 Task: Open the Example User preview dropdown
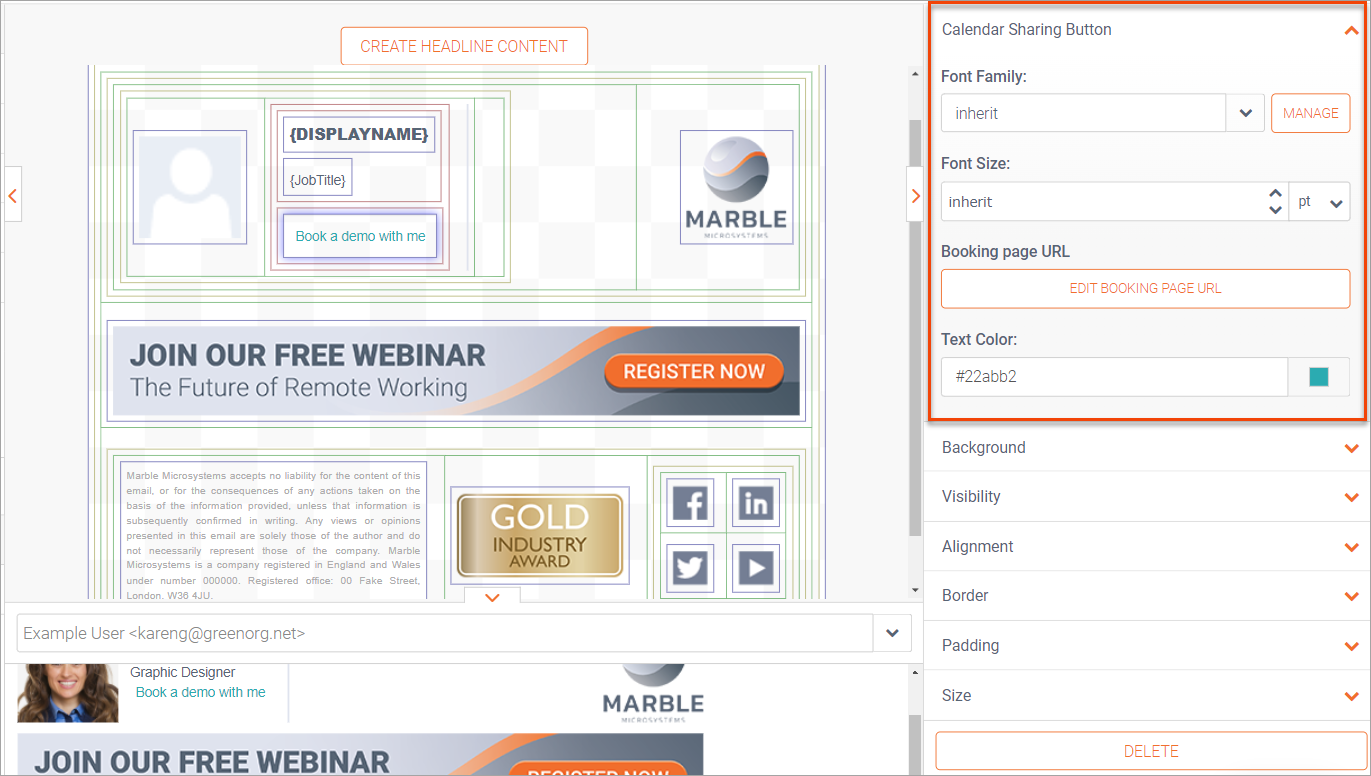(x=892, y=633)
